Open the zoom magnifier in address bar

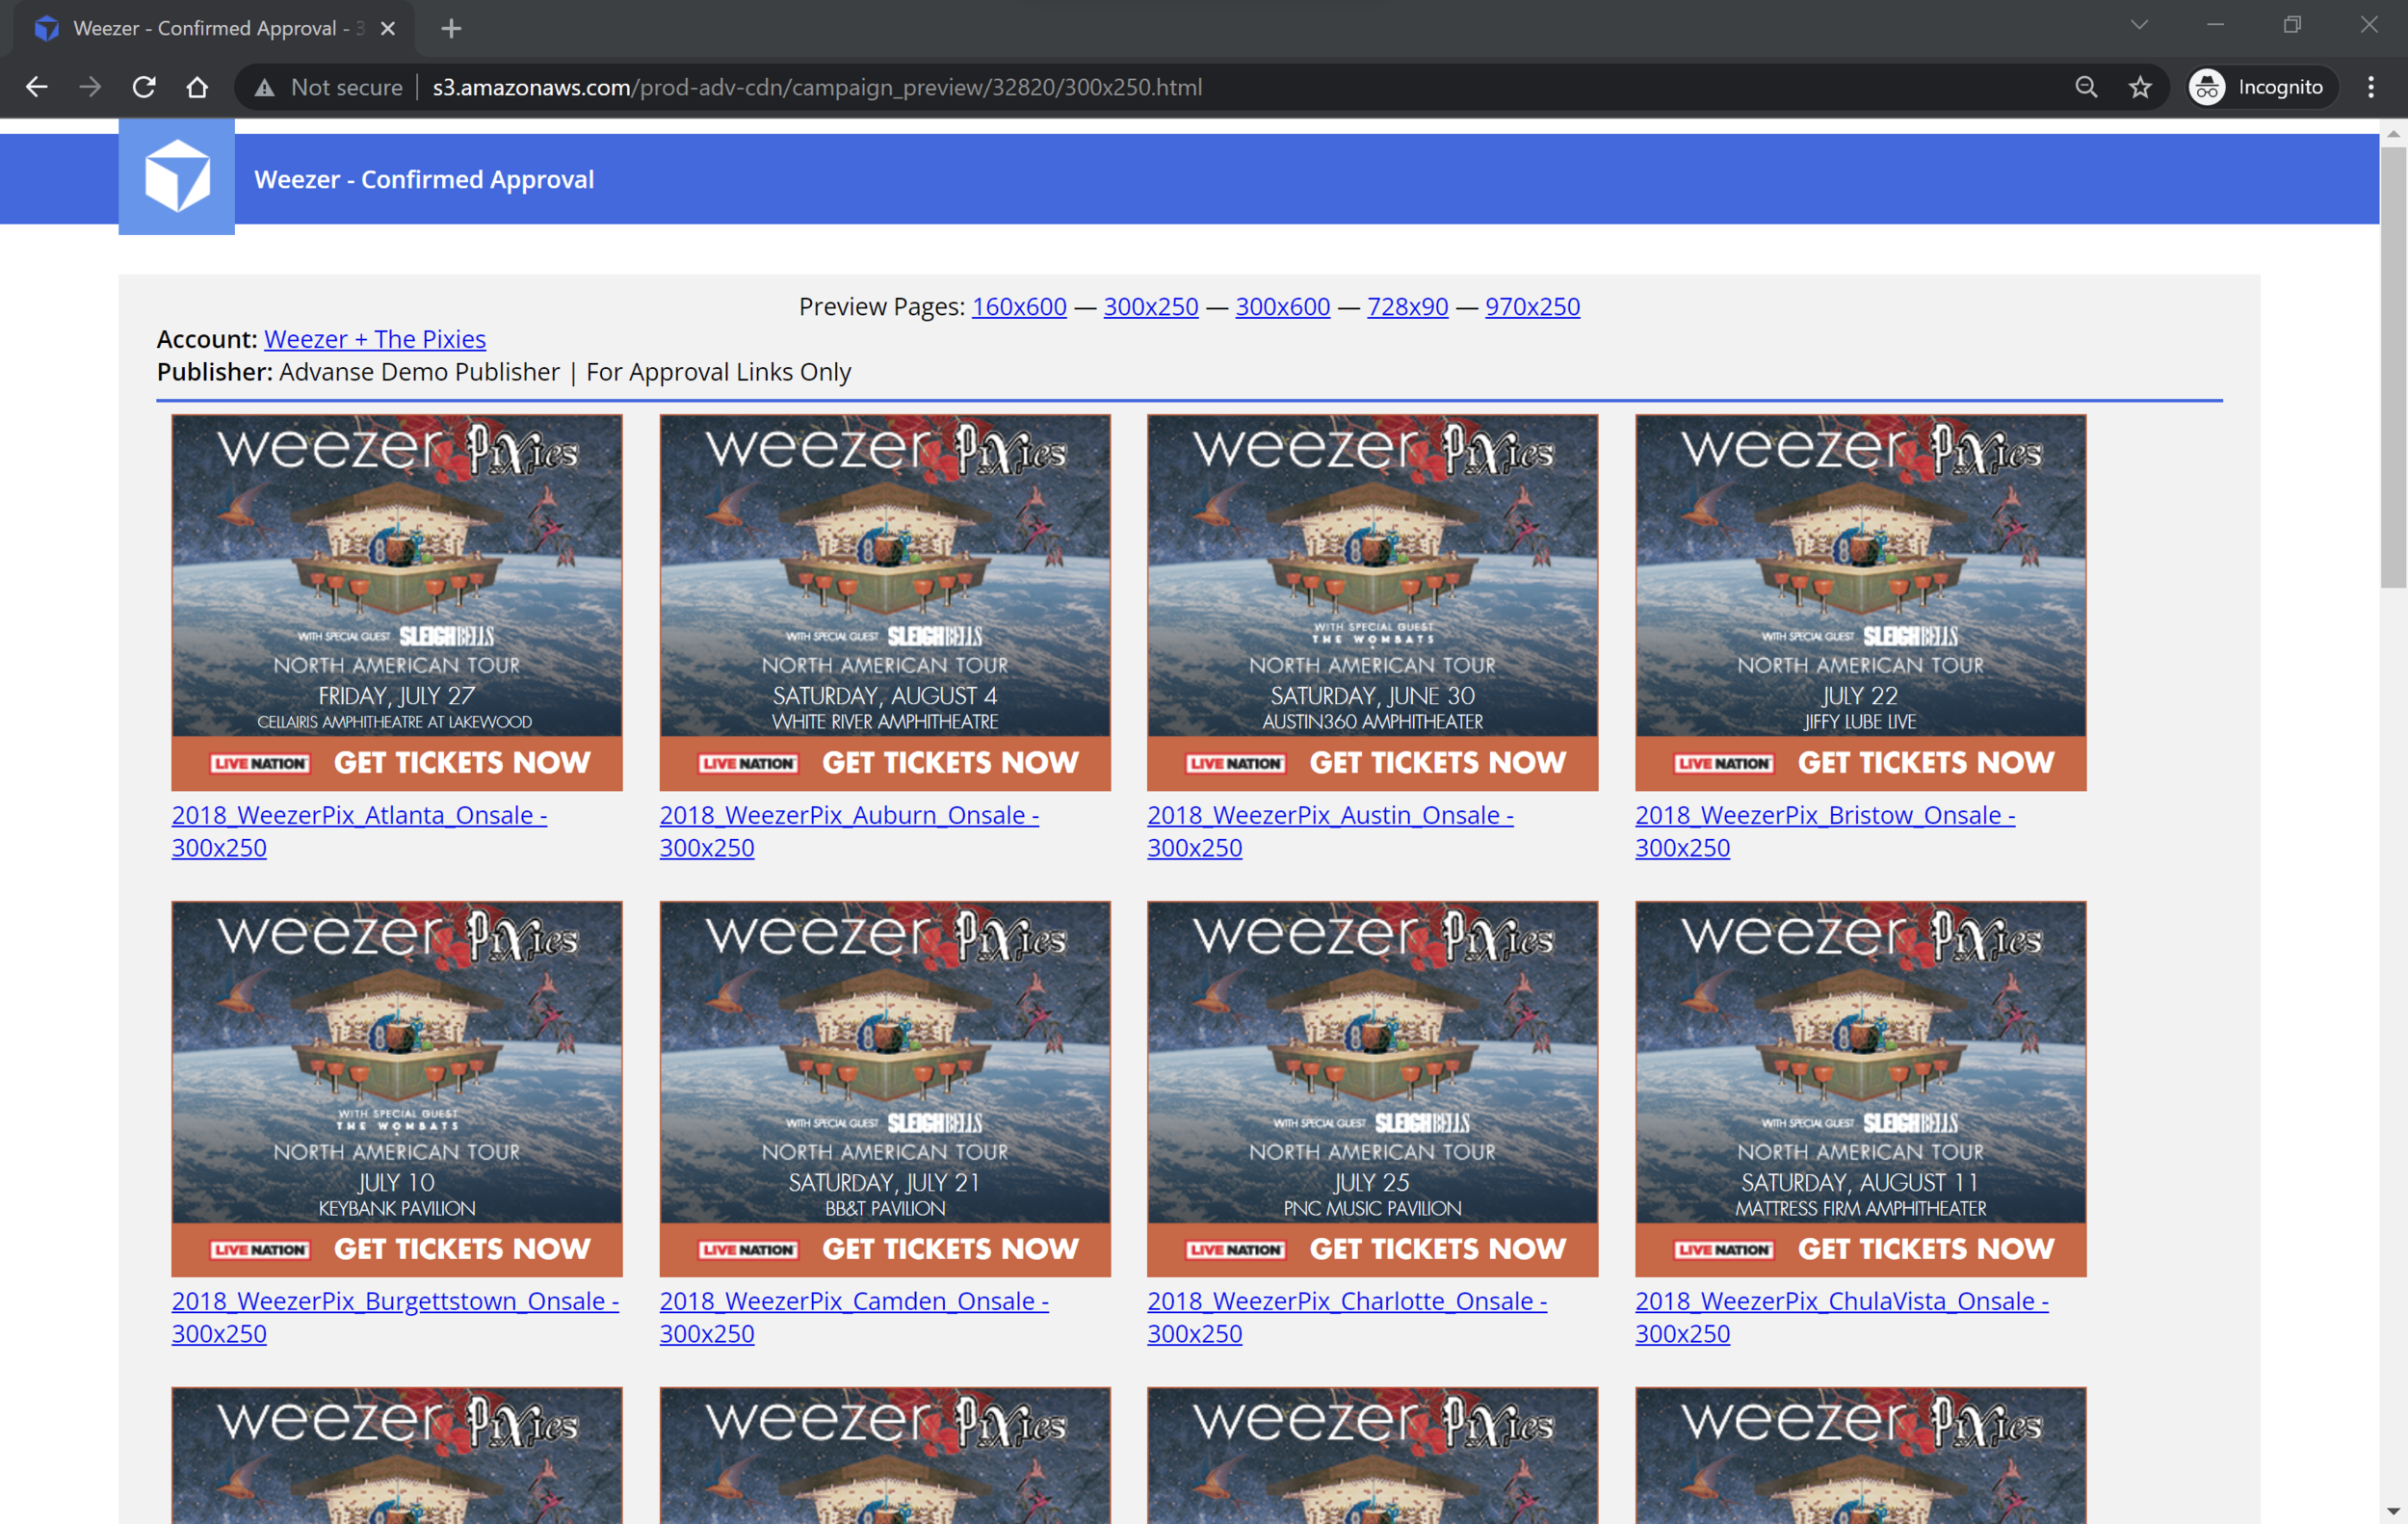point(2086,88)
